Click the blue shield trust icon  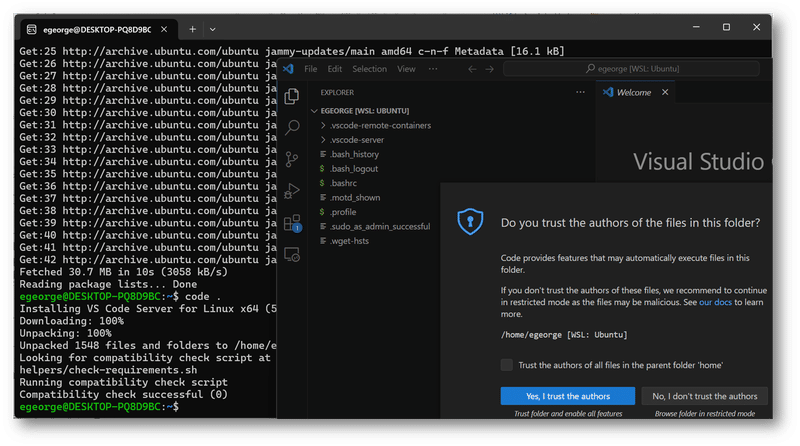pos(470,221)
